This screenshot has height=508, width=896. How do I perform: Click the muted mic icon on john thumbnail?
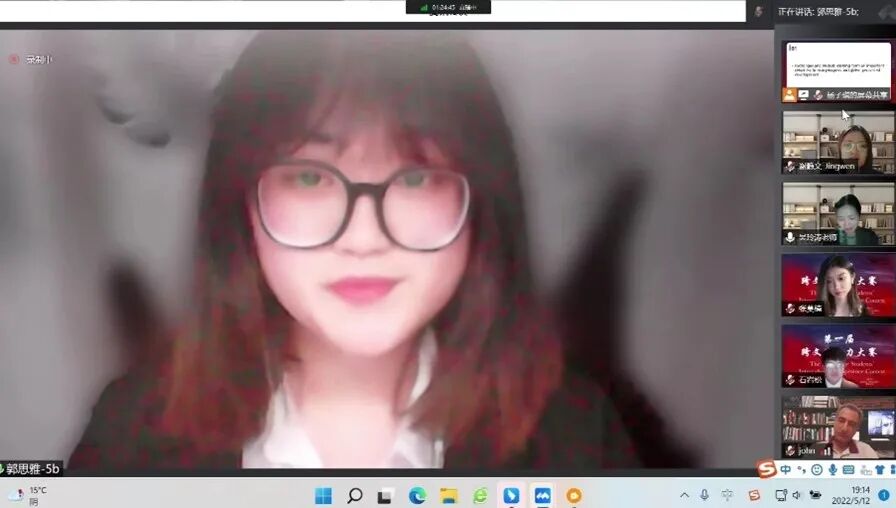790,450
